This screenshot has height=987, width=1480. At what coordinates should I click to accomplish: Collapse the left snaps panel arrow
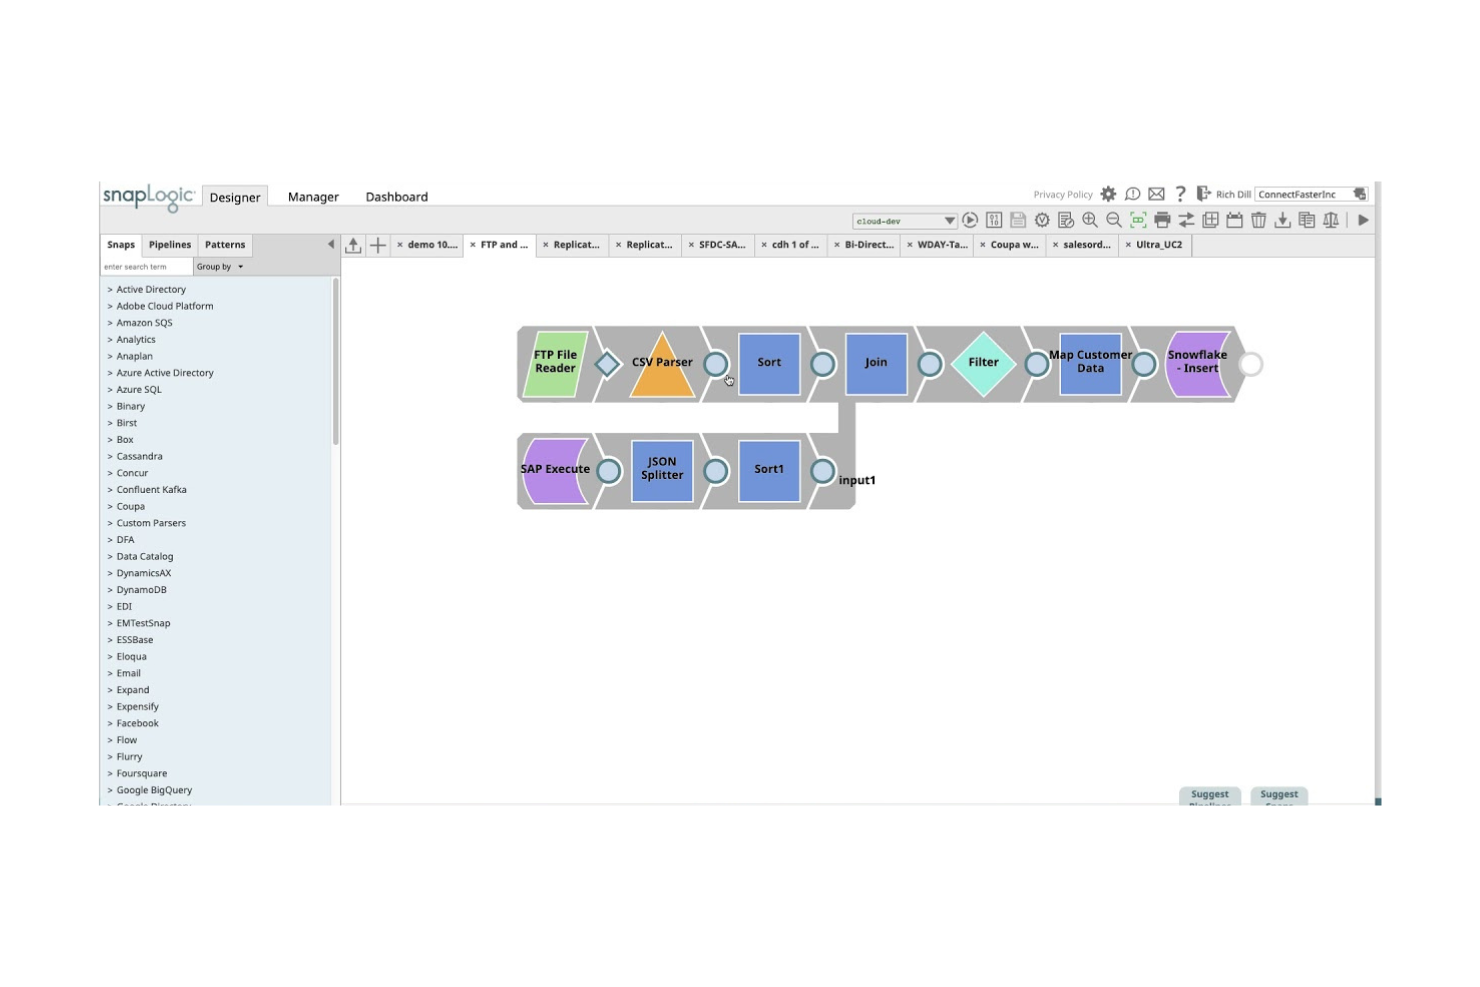point(331,244)
